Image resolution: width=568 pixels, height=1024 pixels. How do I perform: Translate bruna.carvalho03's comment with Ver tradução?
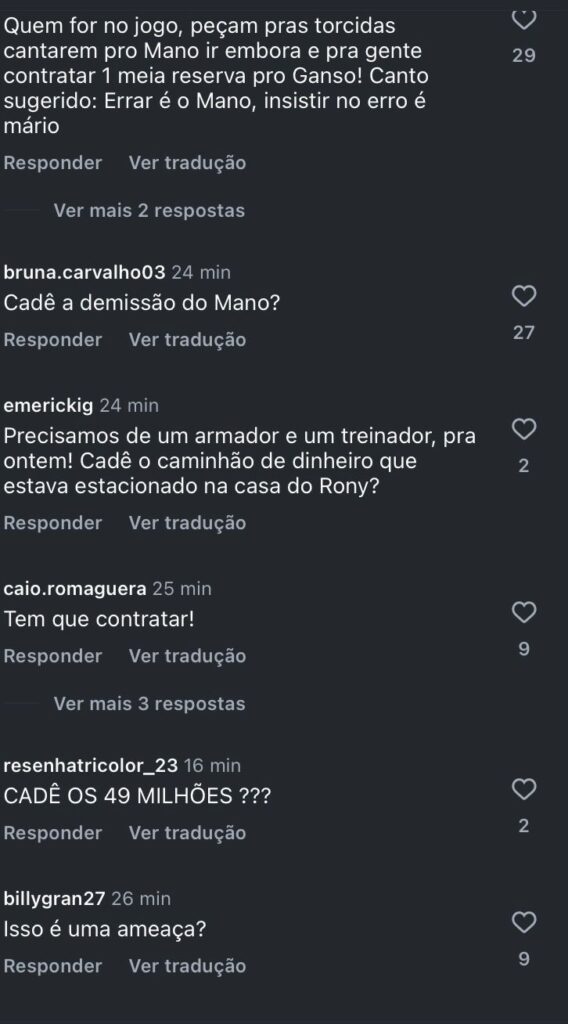[x=187, y=340]
